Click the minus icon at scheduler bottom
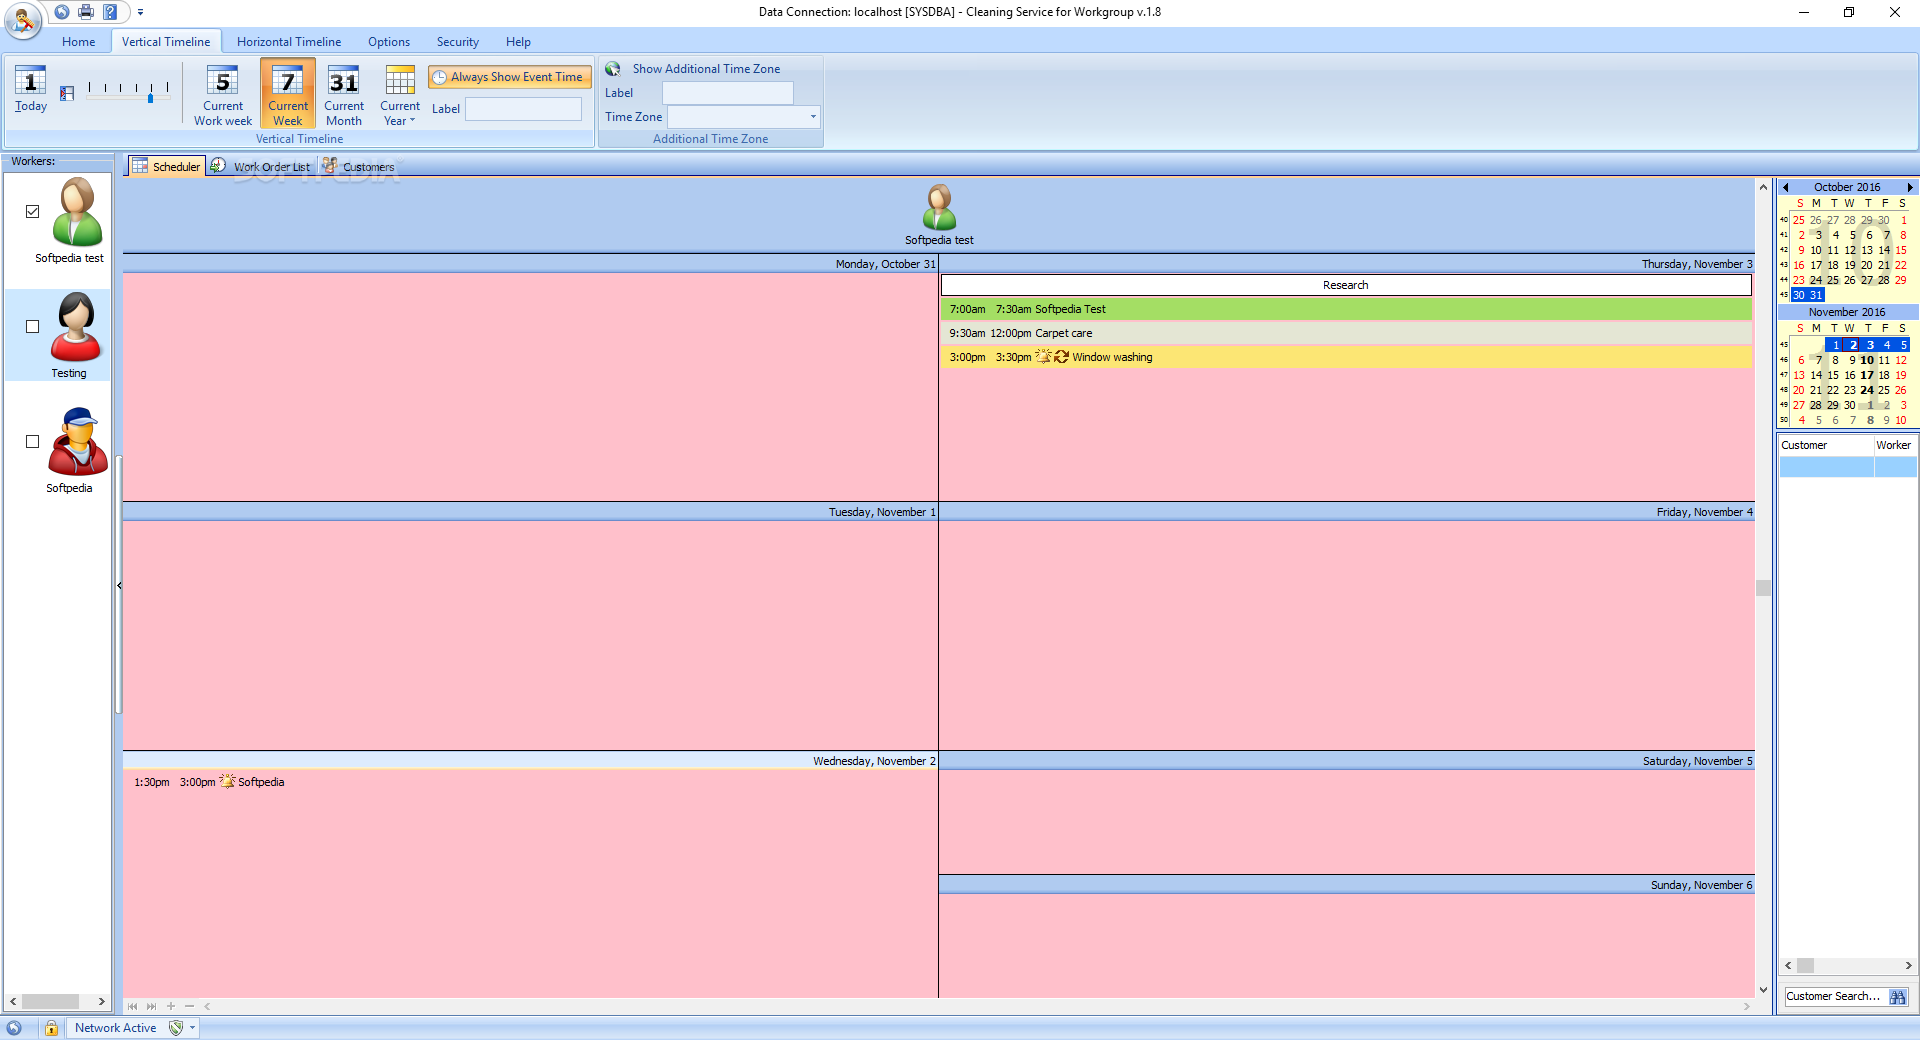Viewport: 1920px width, 1040px height. click(x=189, y=1006)
